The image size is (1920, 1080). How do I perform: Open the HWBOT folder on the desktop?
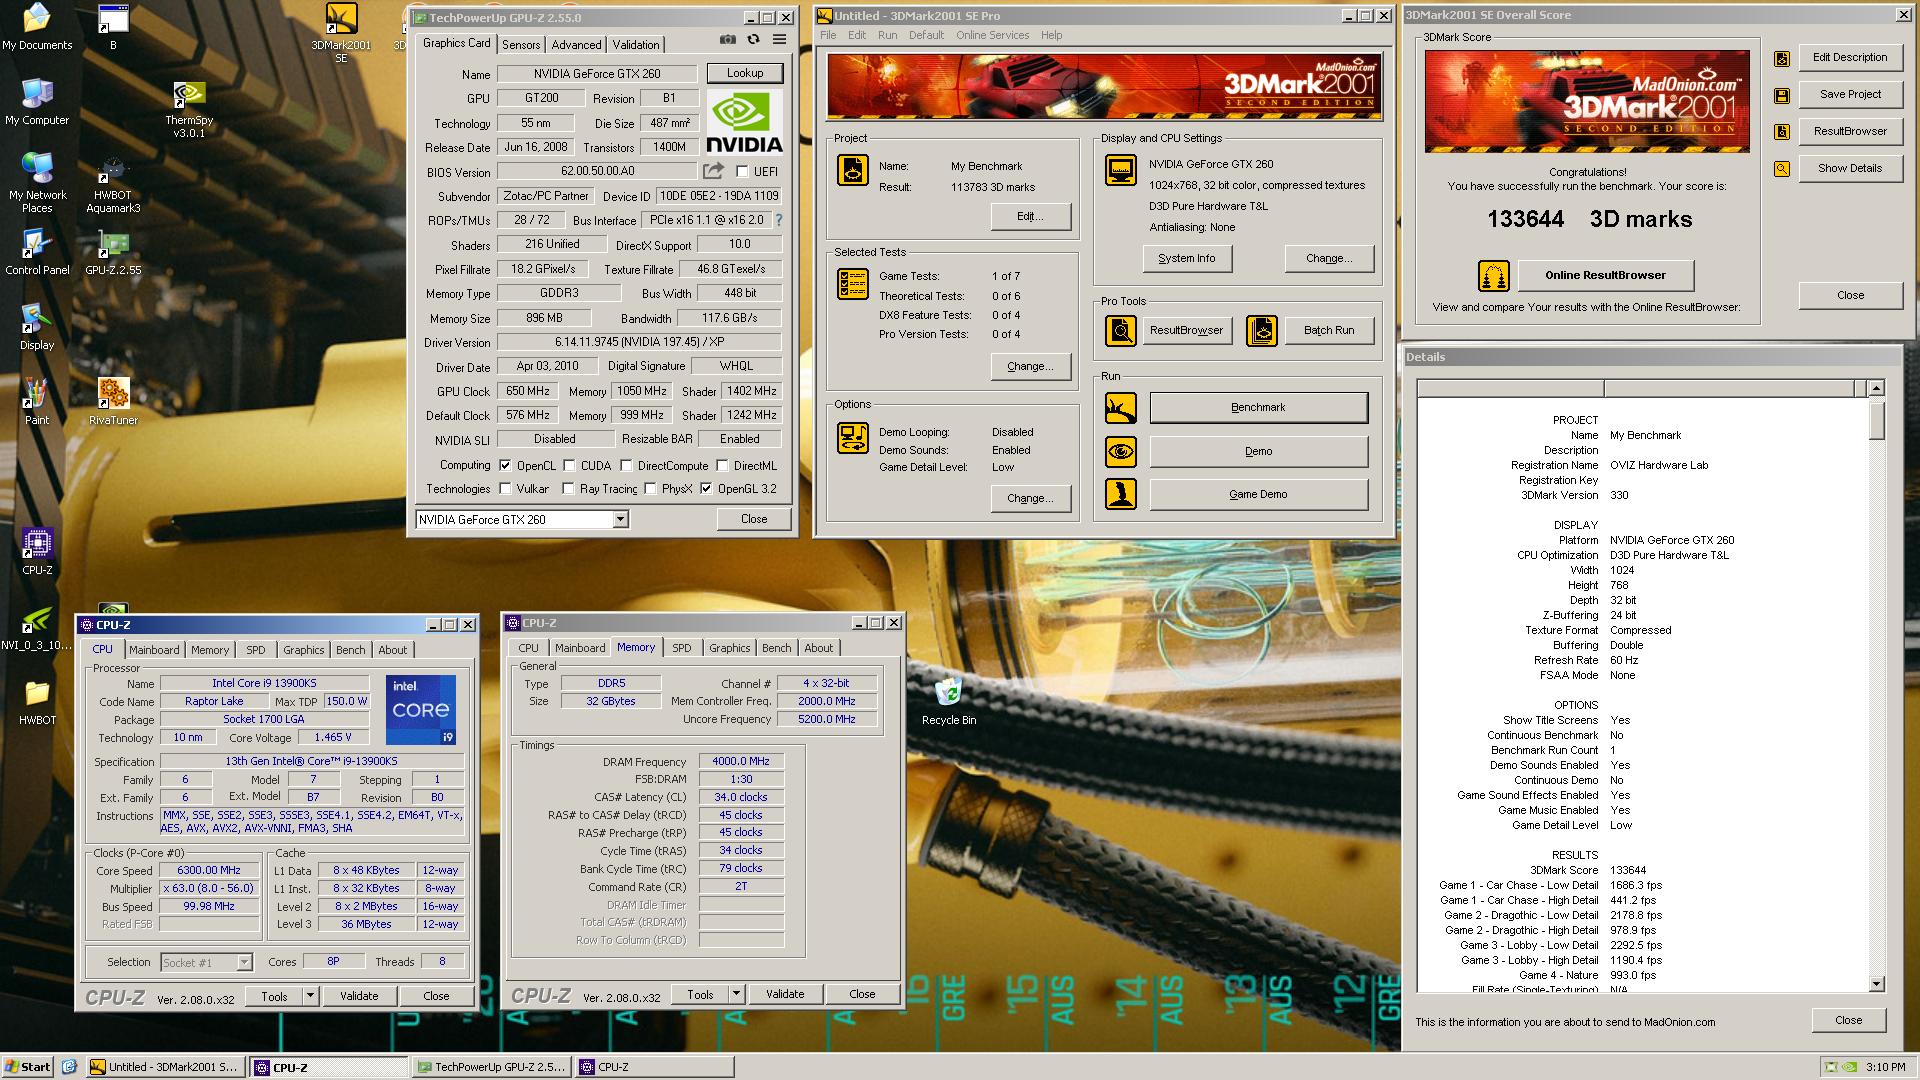point(37,702)
